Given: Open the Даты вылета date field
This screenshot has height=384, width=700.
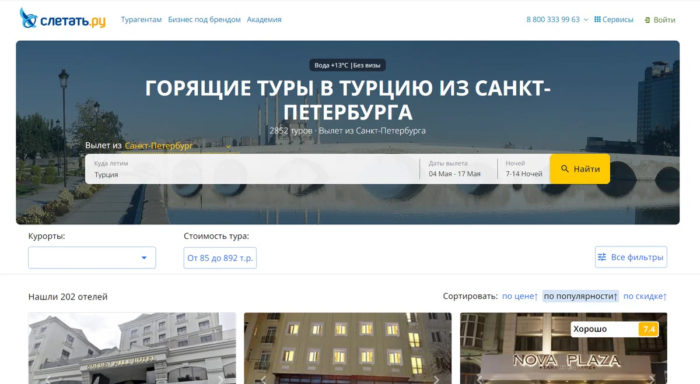Looking at the screenshot, I should [458, 169].
